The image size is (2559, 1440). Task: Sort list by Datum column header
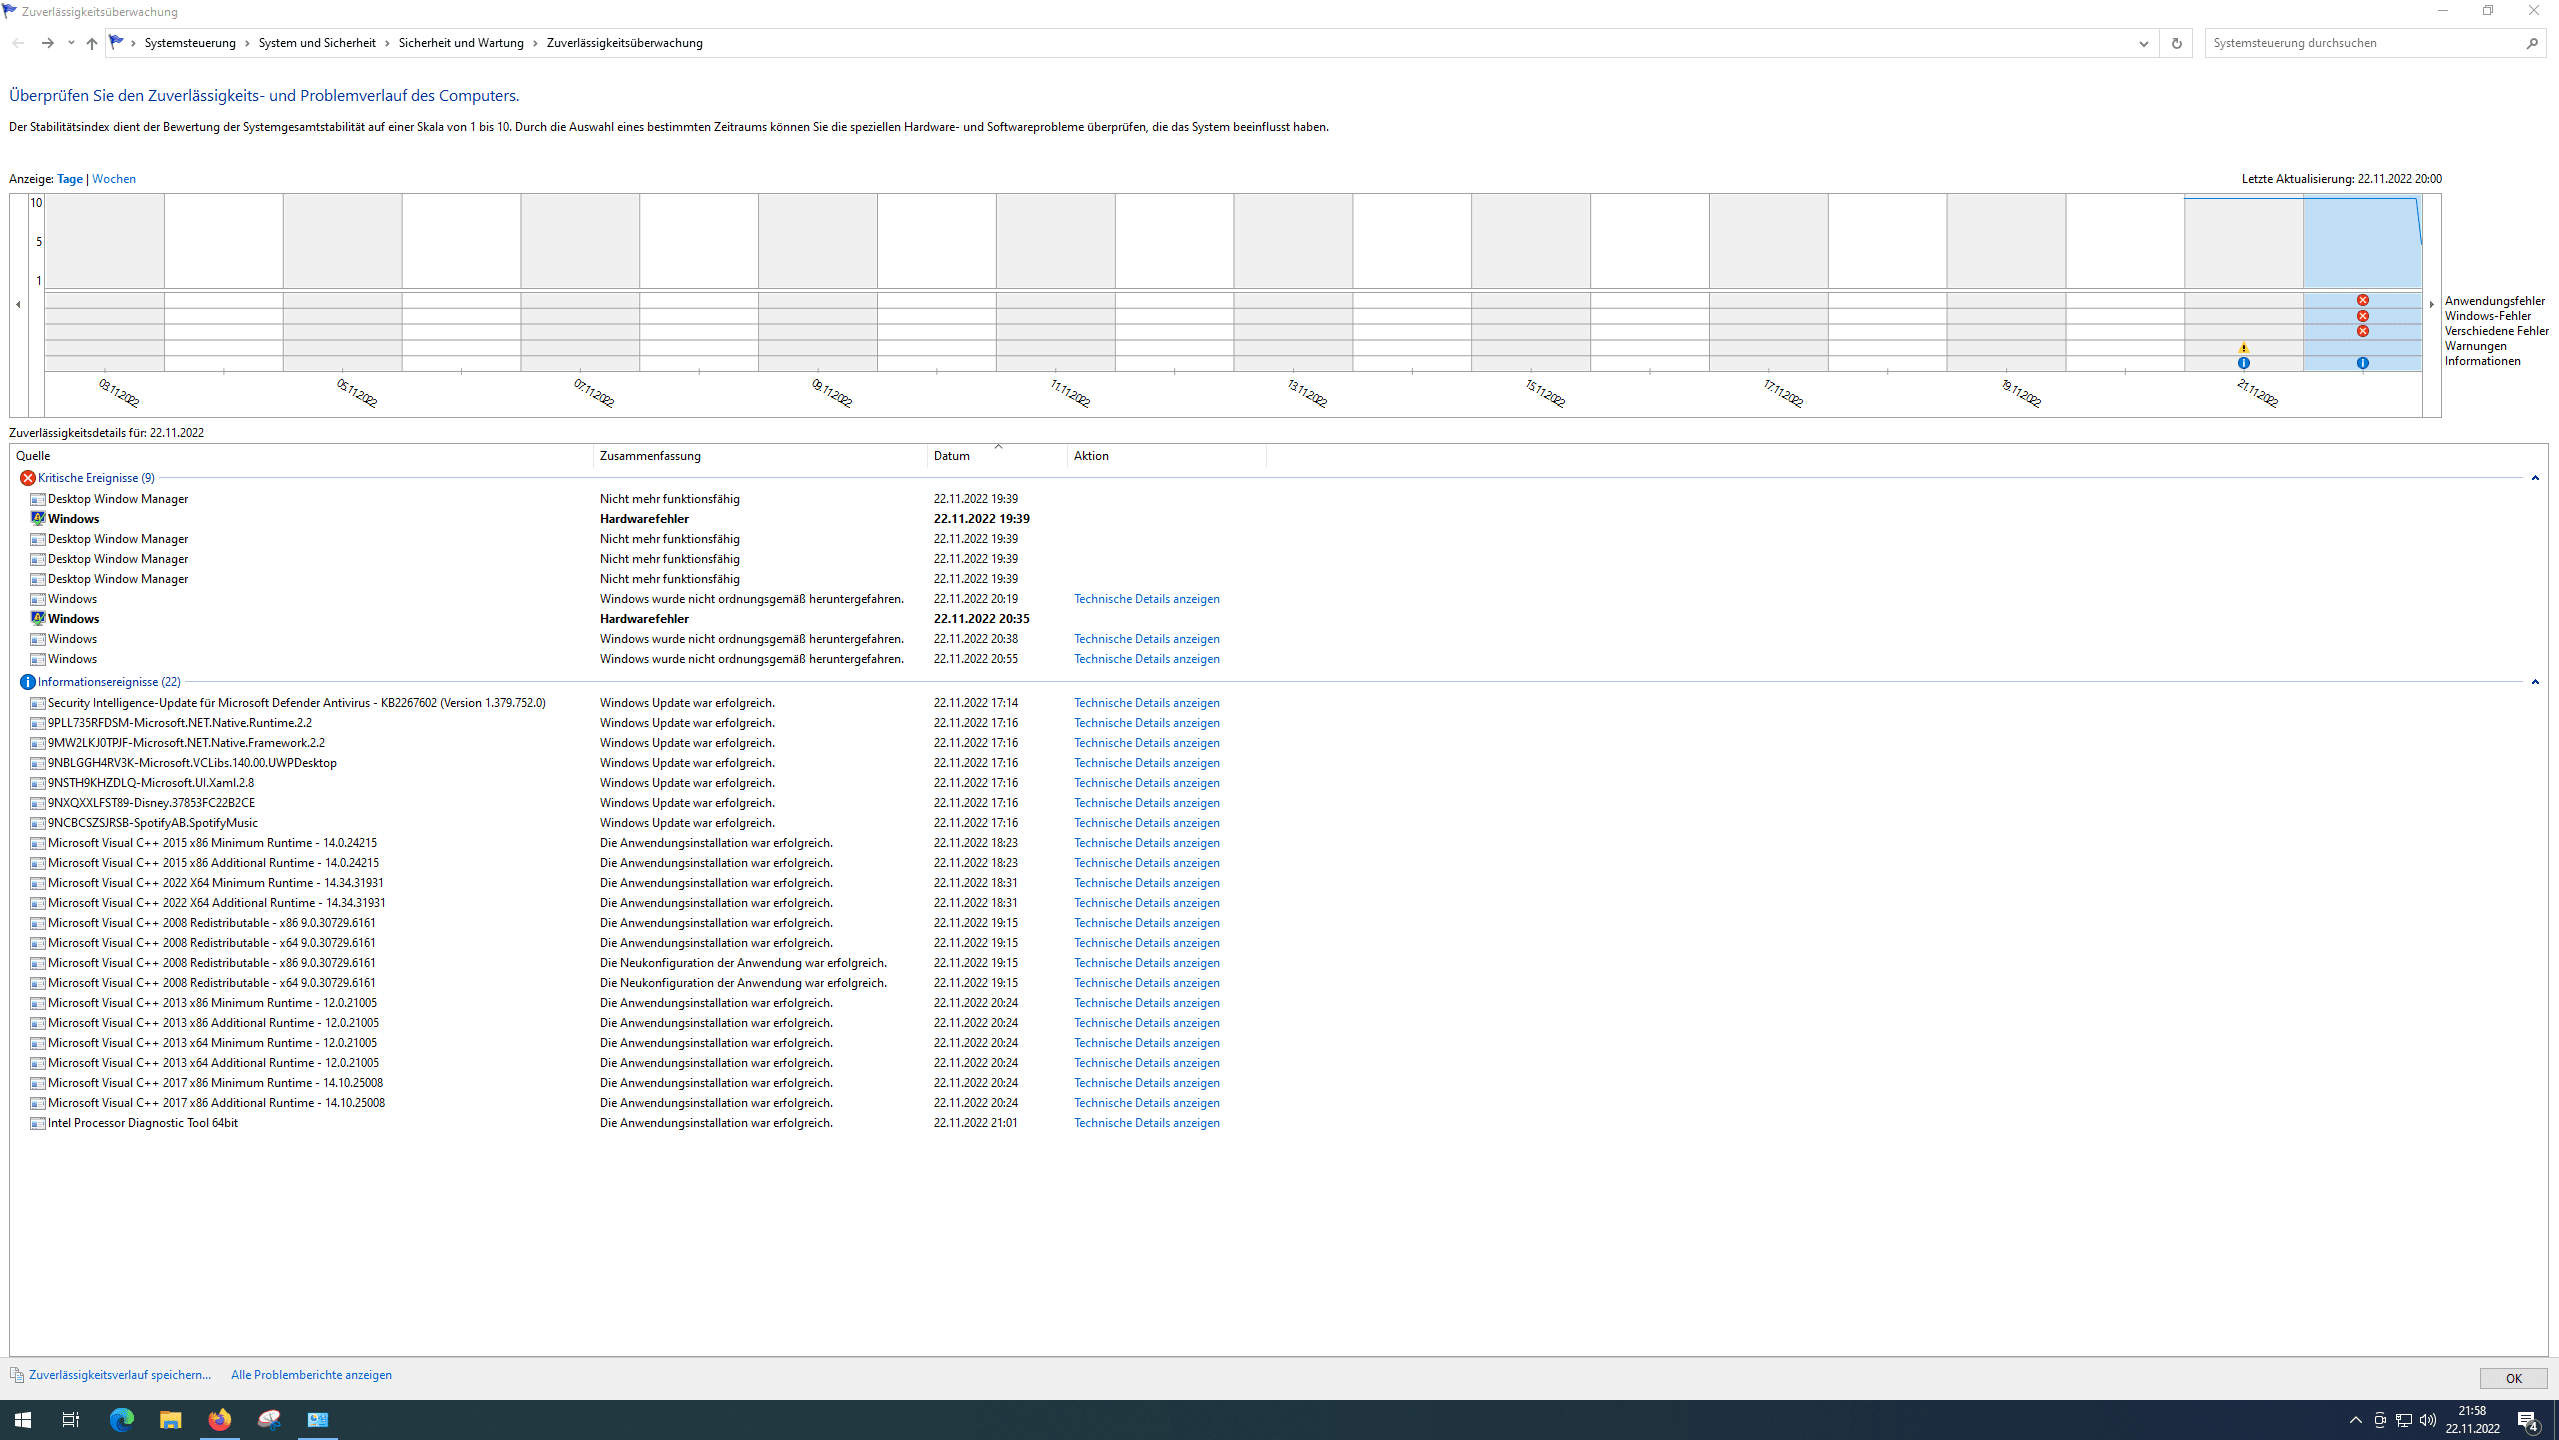(x=951, y=456)
